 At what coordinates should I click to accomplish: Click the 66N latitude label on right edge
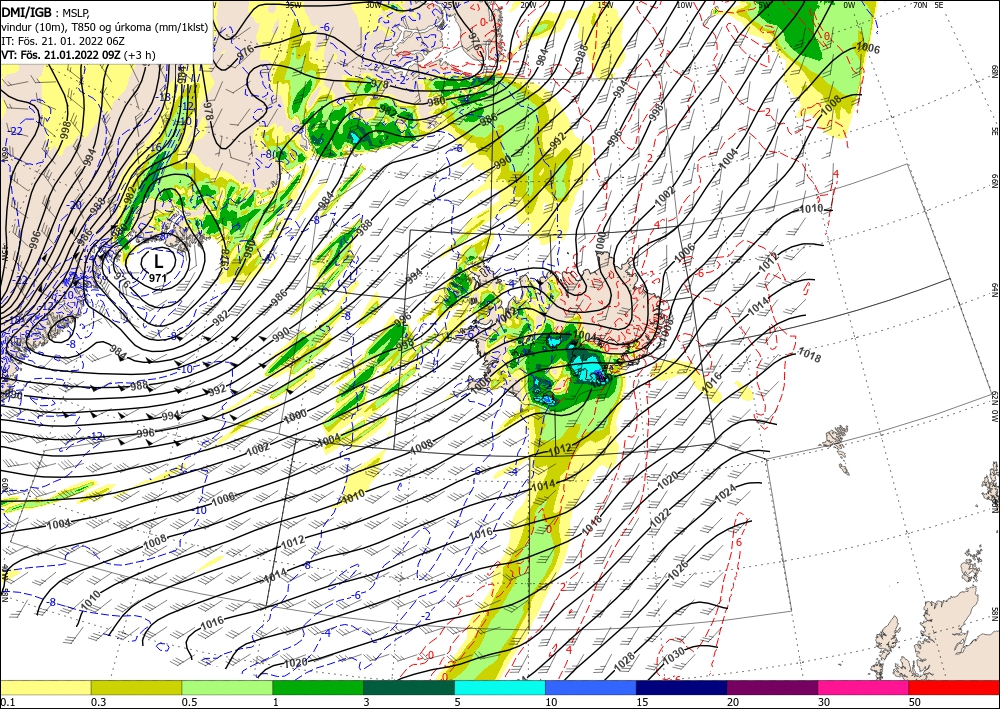[994, 182]
